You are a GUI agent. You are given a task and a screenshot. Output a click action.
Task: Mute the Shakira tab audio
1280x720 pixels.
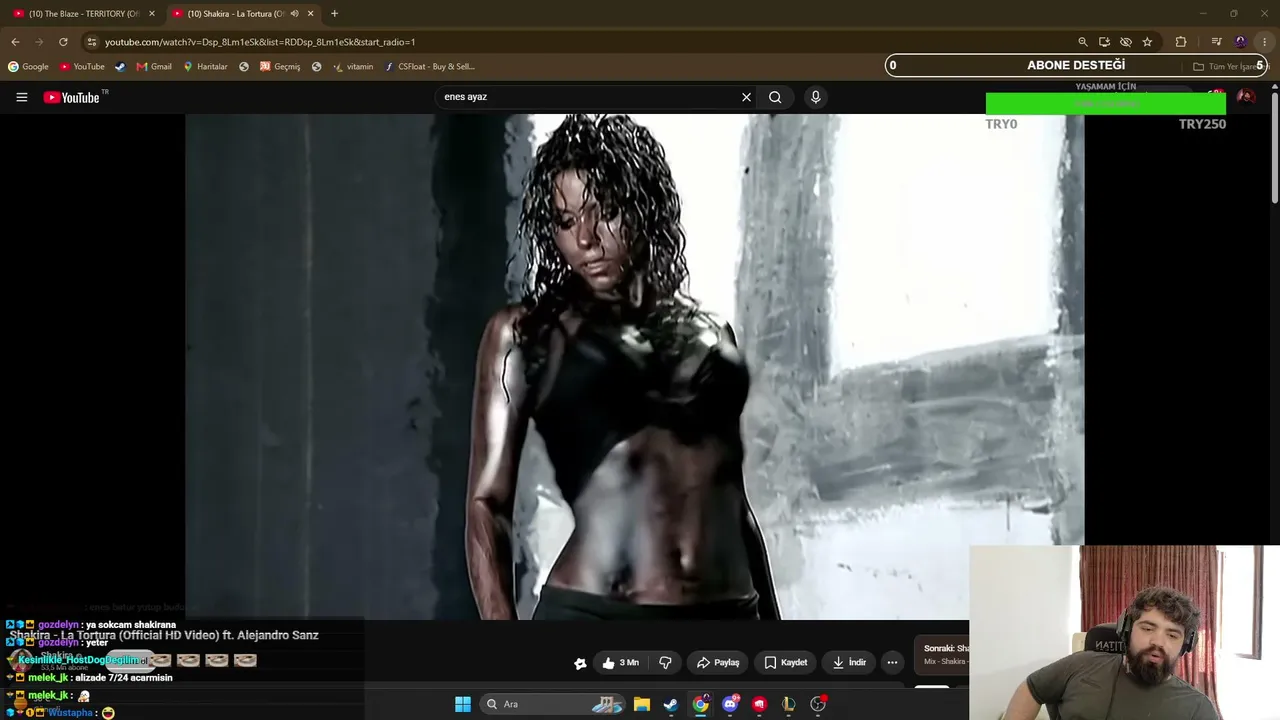294,14
